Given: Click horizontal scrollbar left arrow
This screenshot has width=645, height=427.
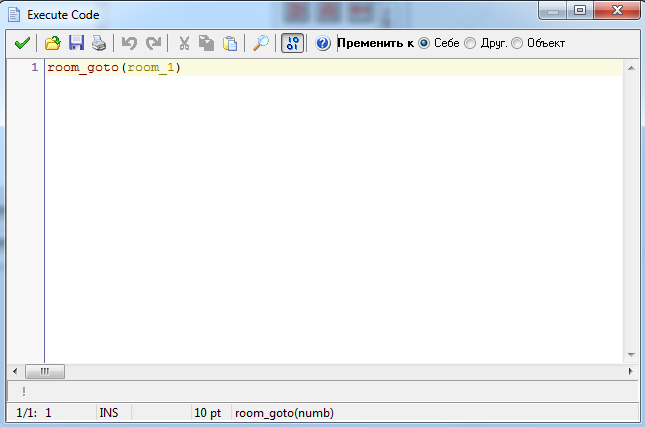Looking at the screenshot, I should (15, 371).
